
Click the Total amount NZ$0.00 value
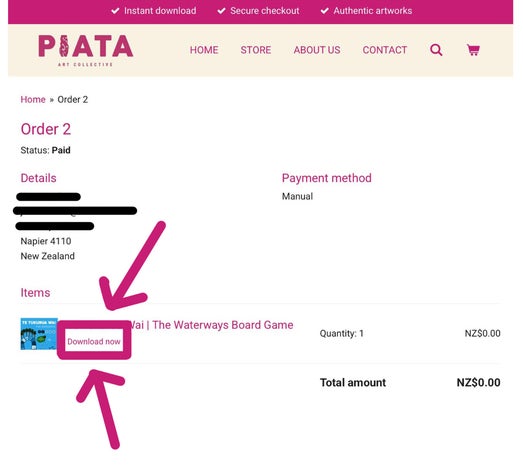pos(478,382)
